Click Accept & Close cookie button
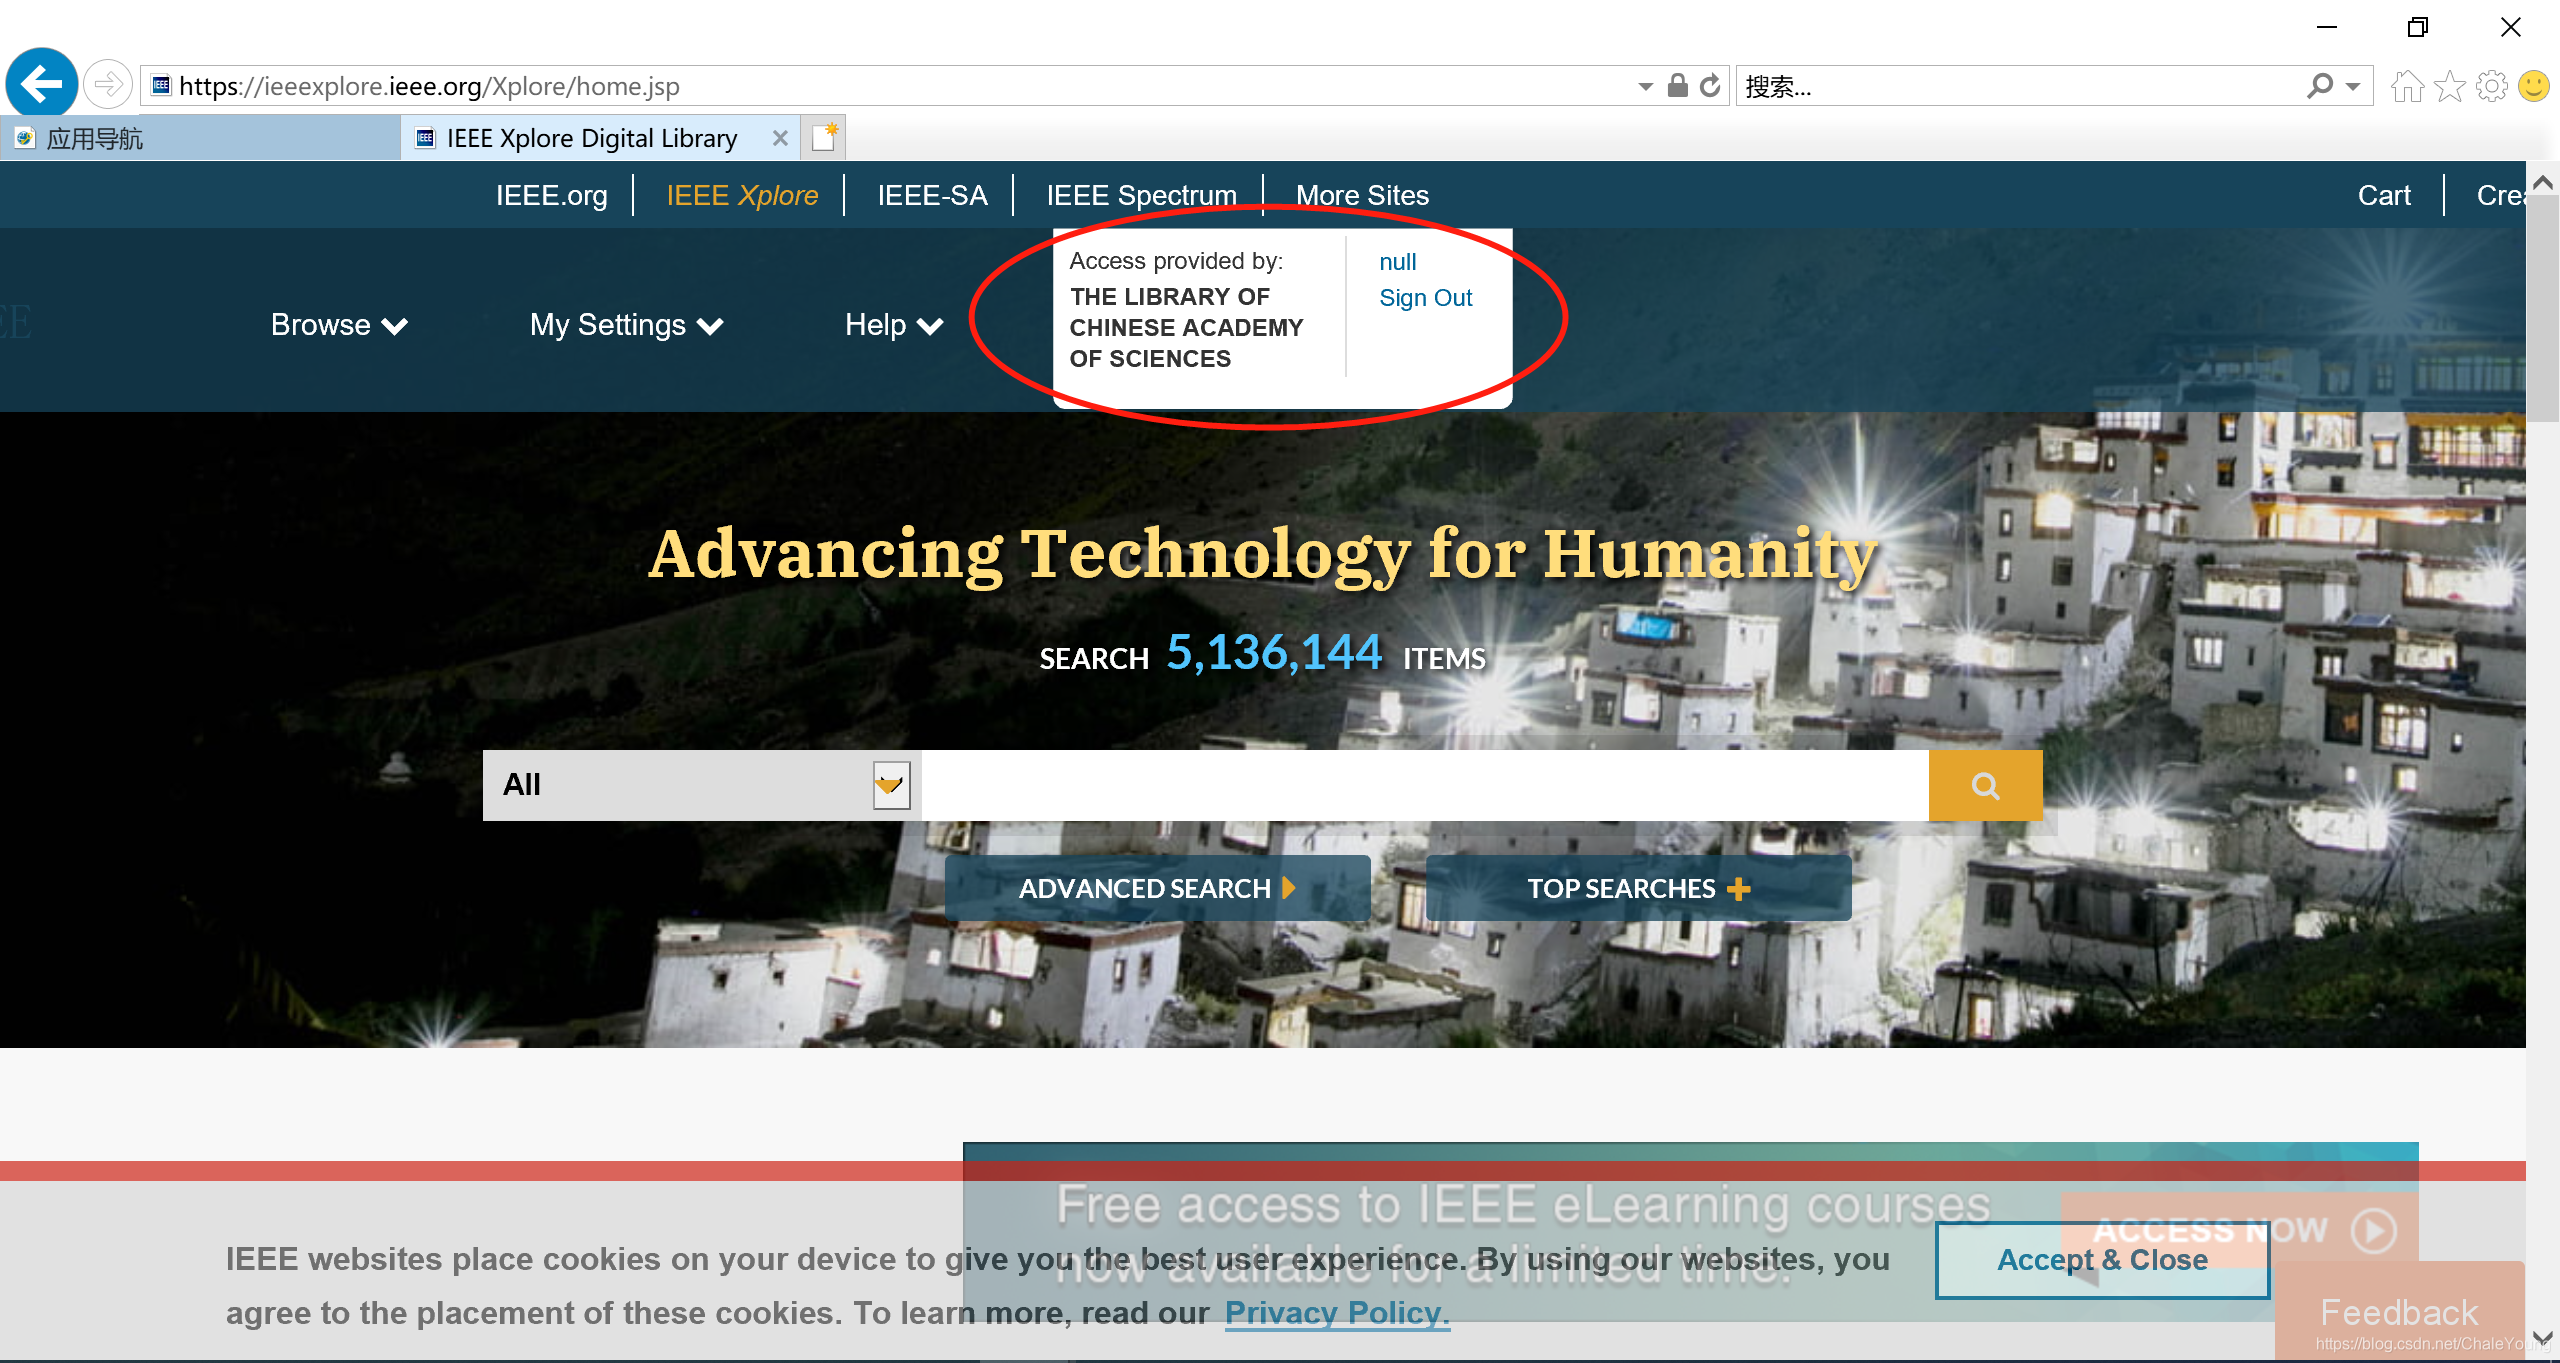 (2102, 1260)
